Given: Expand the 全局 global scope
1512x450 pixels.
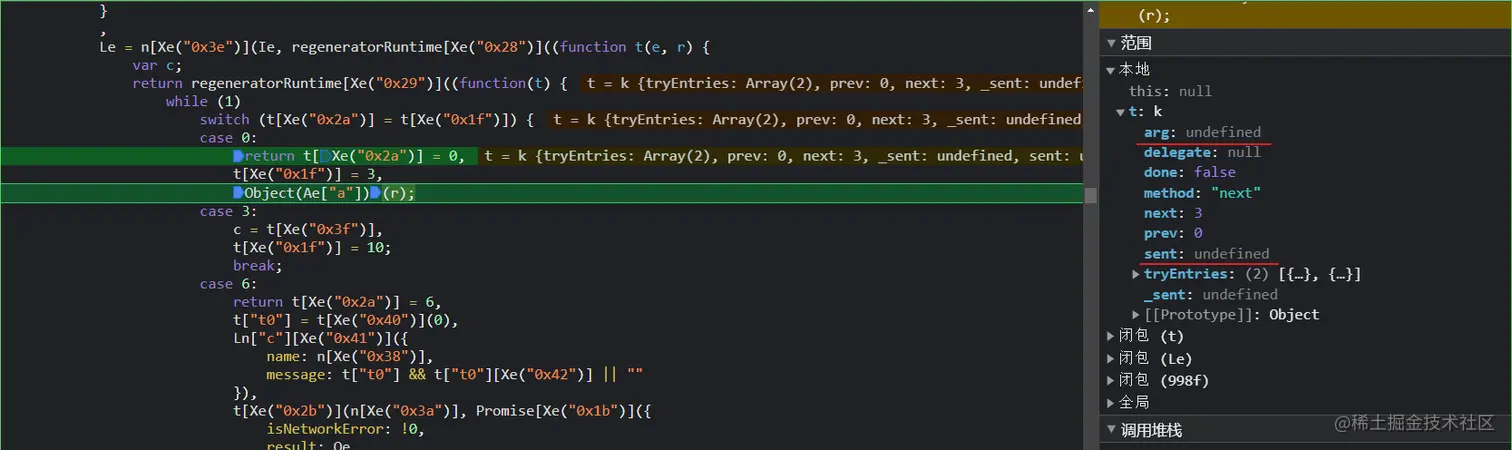Looking at the screenshot, I should 1112,402.
